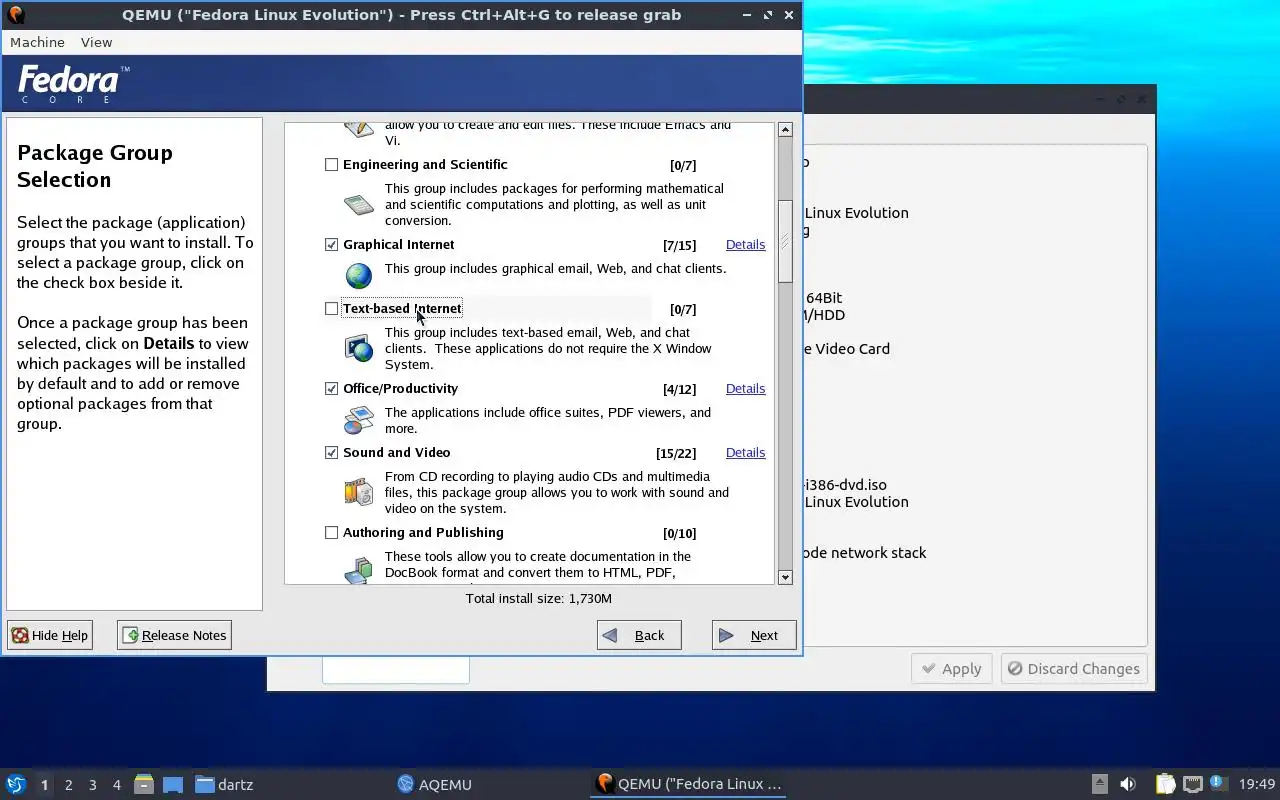1280x800 pixels.
Task: Click the Graphical Internet label
Action: [x=398, y=245]
